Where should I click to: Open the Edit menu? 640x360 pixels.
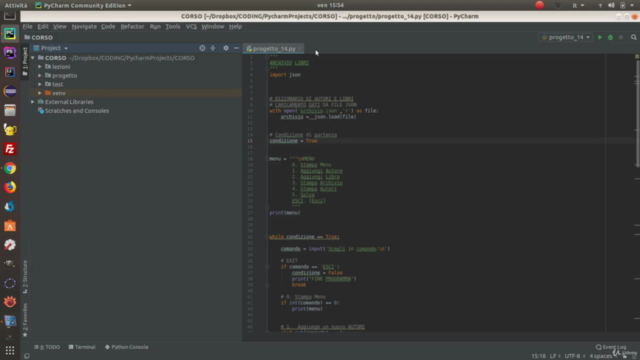tap(43, 27)
